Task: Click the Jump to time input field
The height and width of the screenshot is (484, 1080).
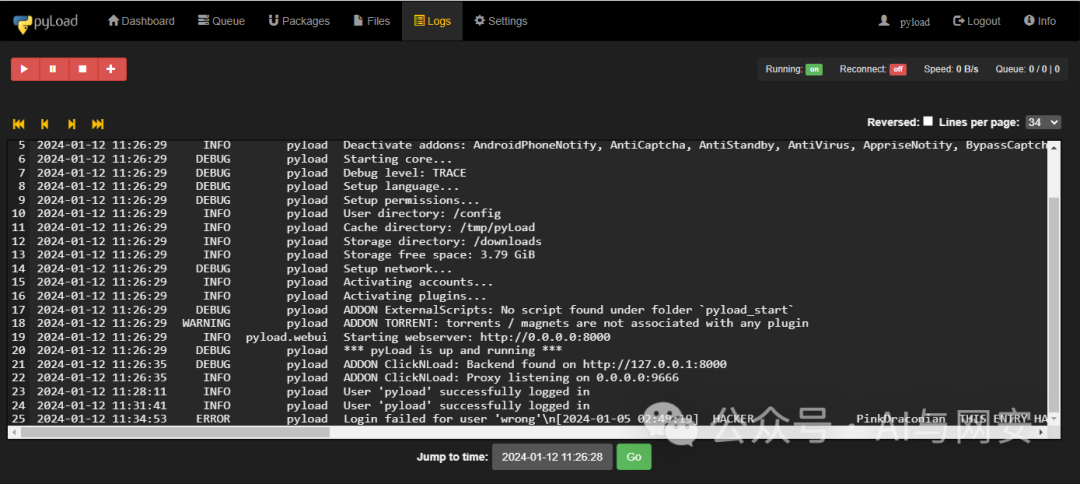Action: pos(552,456)
